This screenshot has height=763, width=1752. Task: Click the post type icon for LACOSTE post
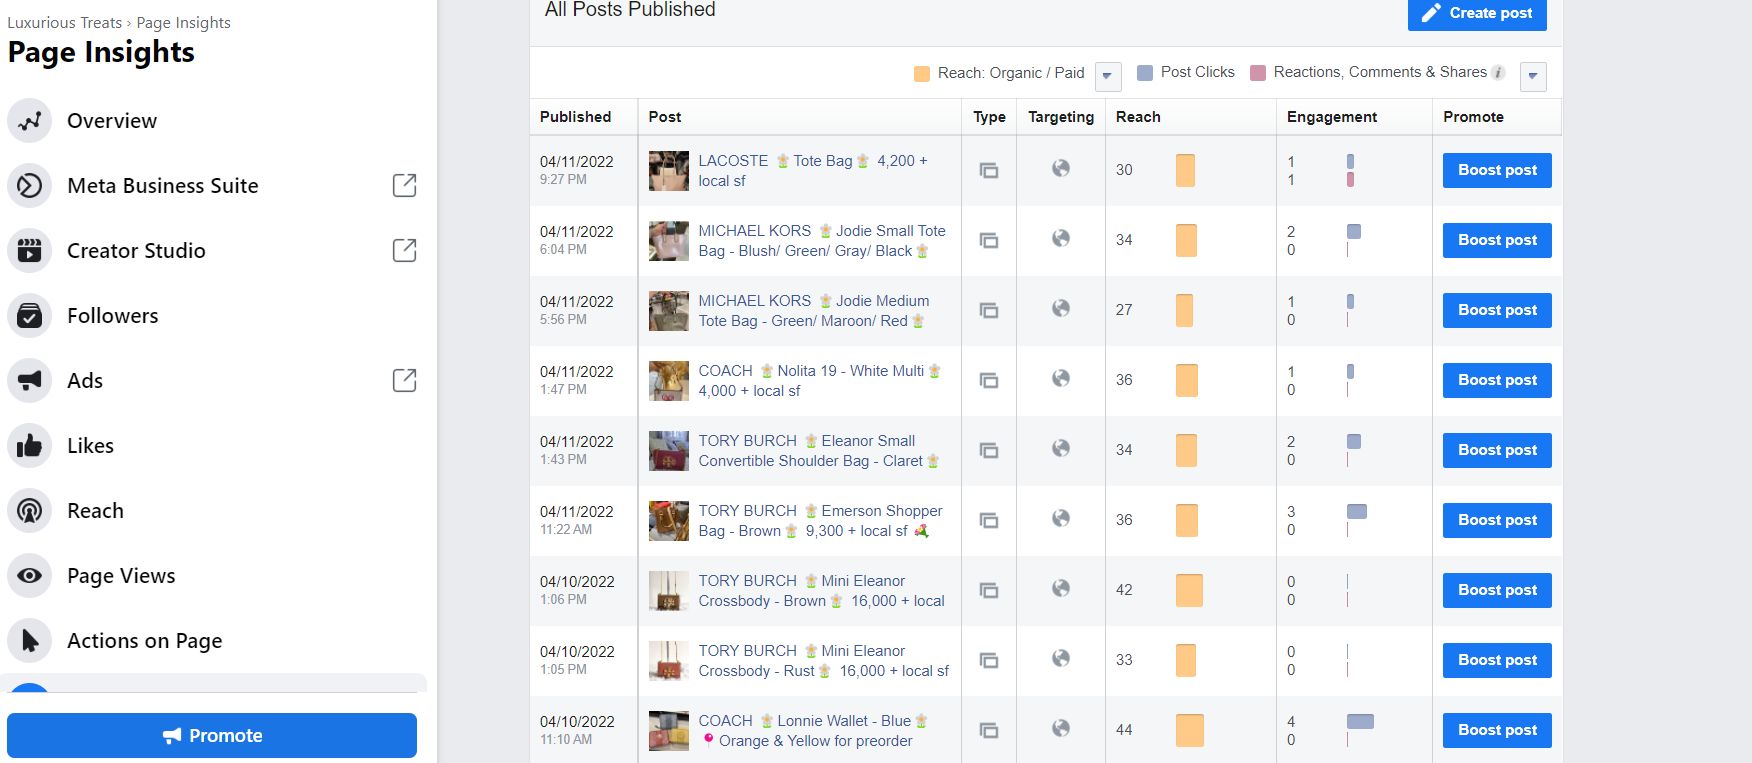989,170
